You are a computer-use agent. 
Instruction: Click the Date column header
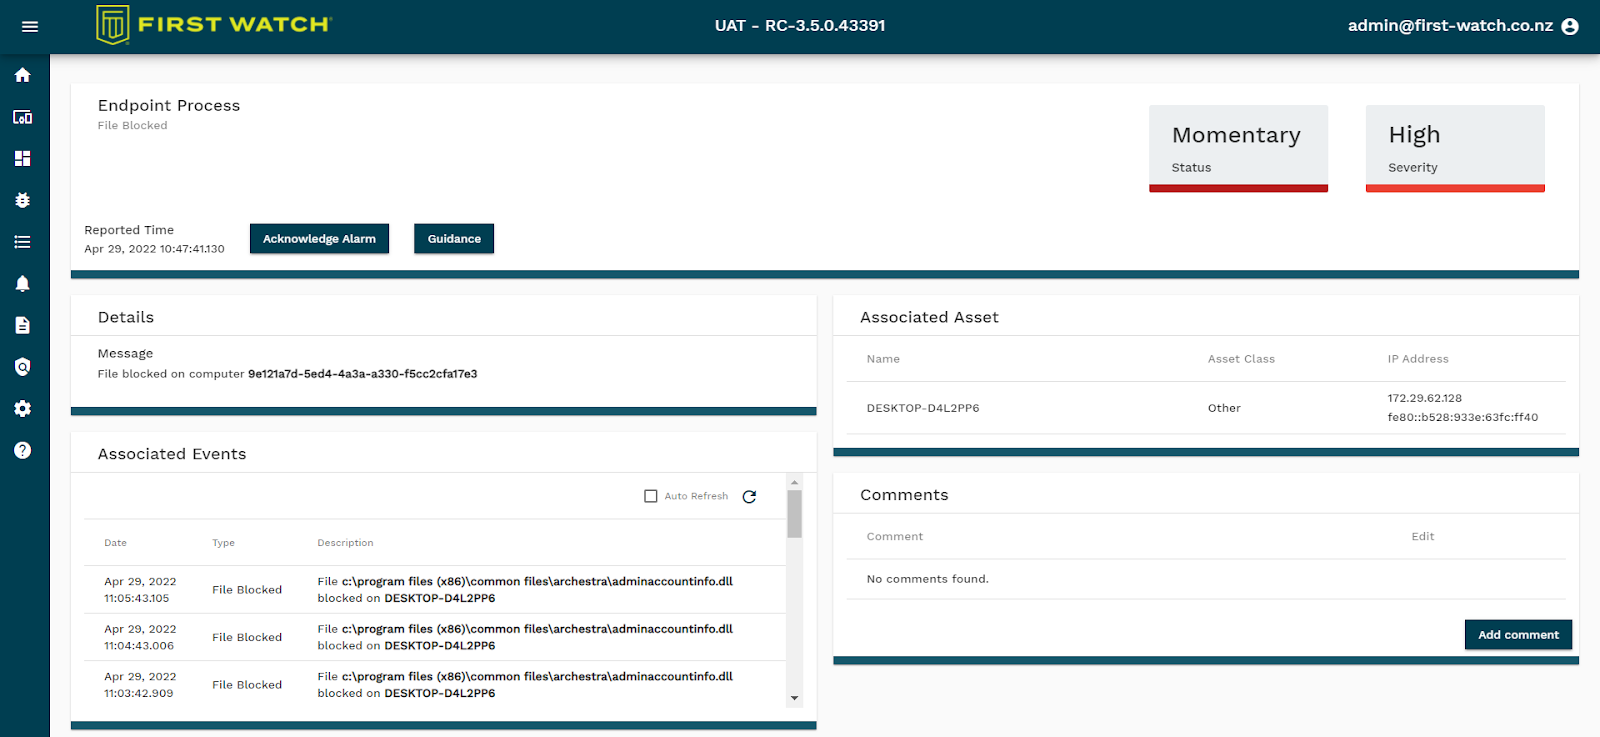point(116,543)
